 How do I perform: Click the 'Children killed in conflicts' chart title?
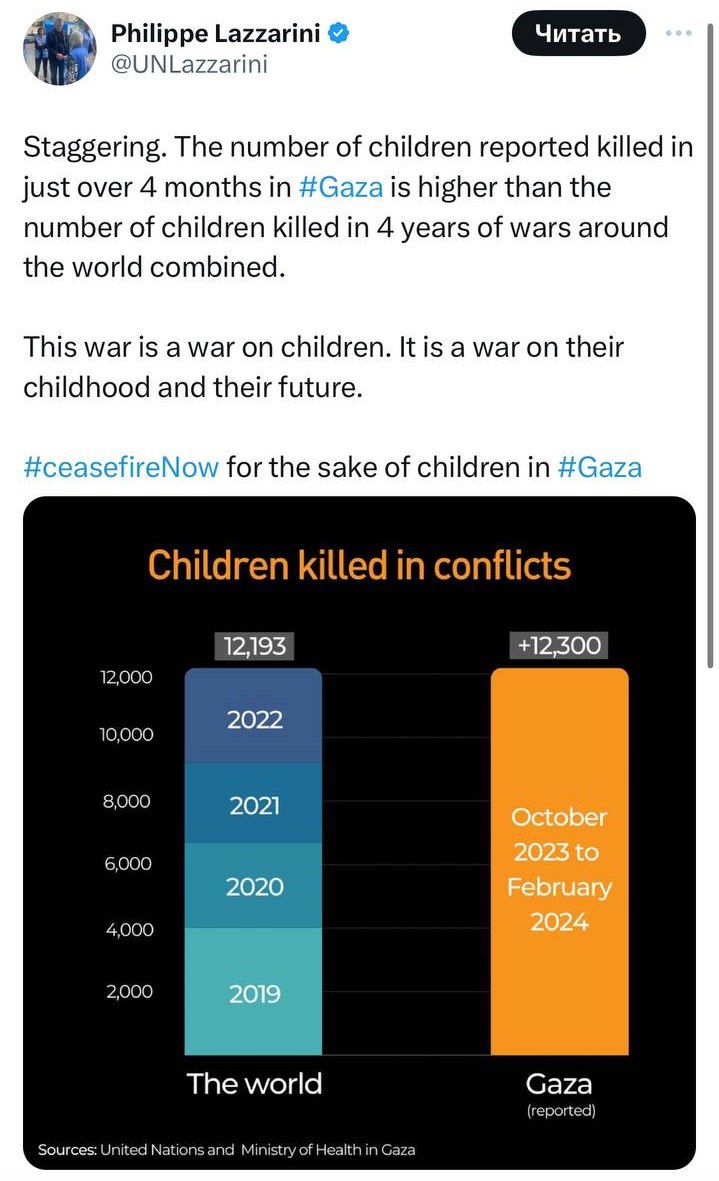point(359,566)
